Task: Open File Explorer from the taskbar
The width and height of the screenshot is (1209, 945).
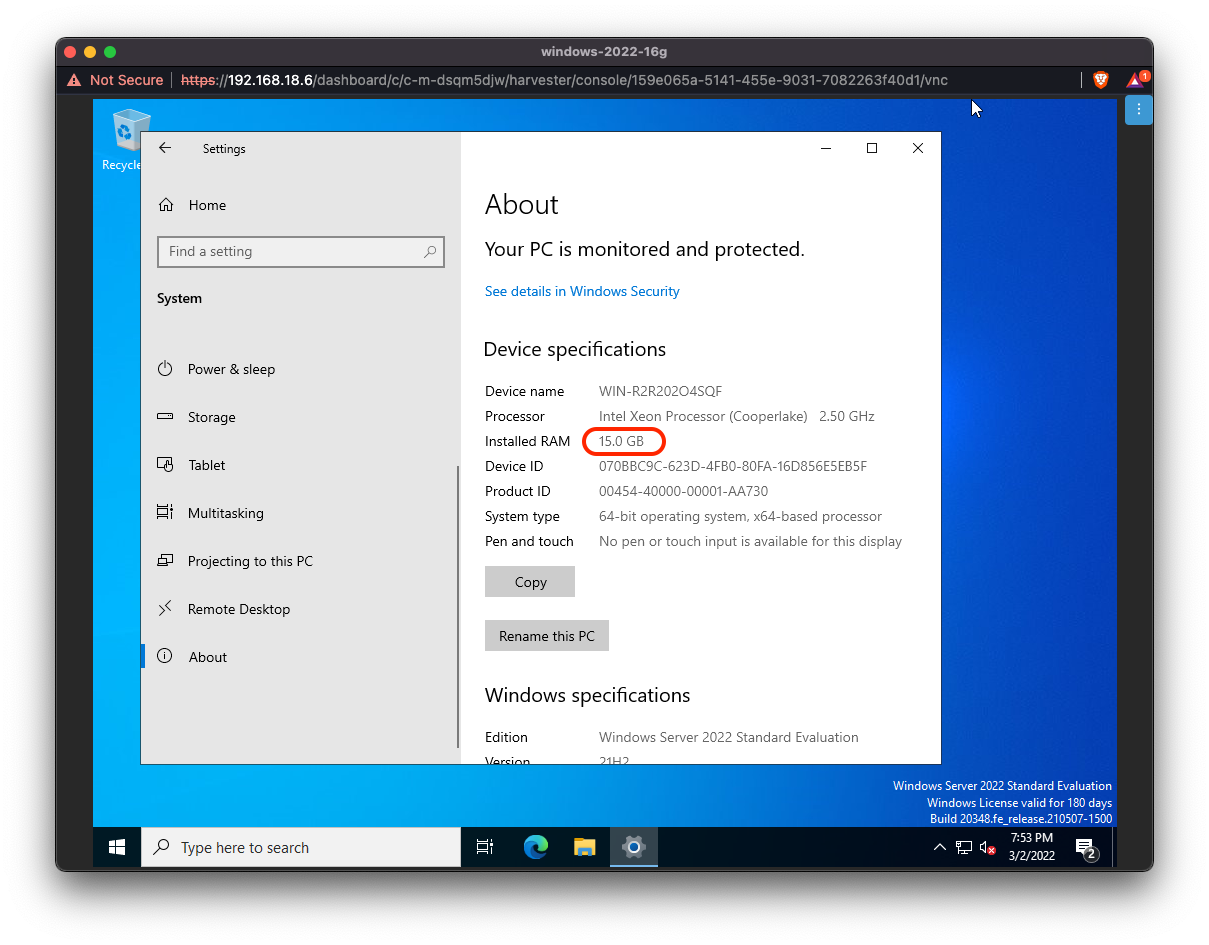Action: click(x=585, y=847)
